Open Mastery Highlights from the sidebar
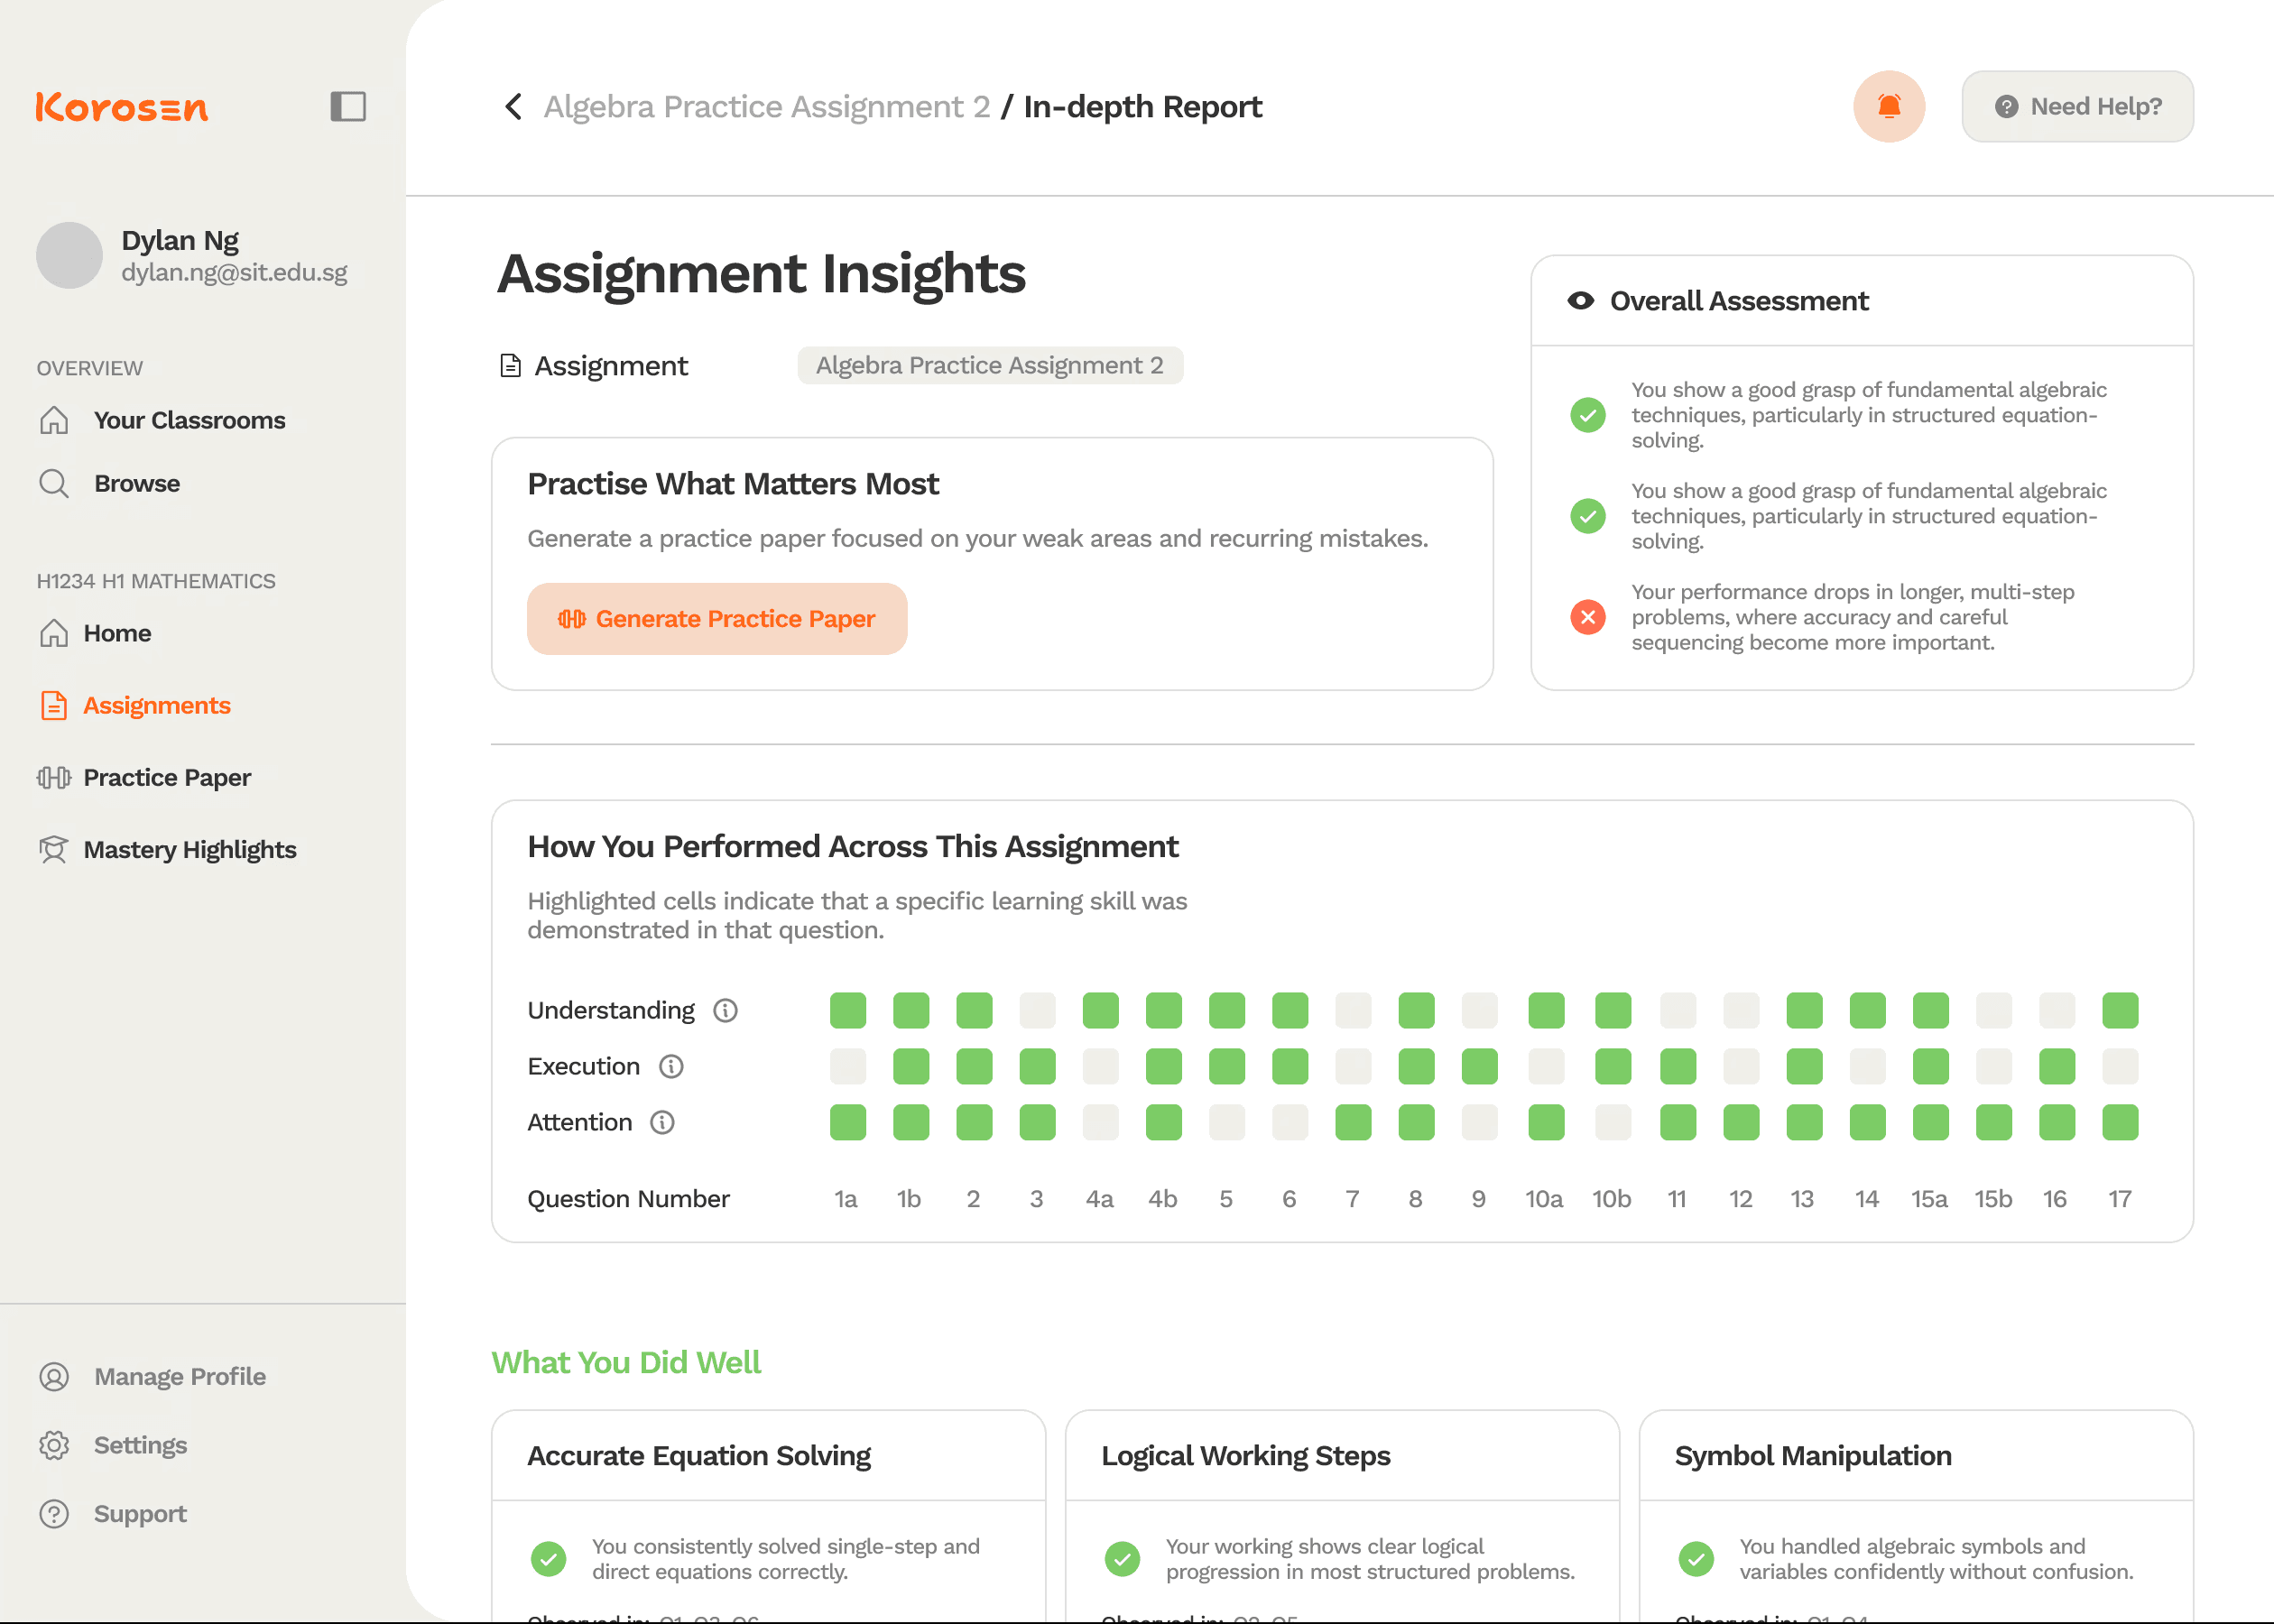This screenshot has width=2274, height=1624. coord(189,849)
